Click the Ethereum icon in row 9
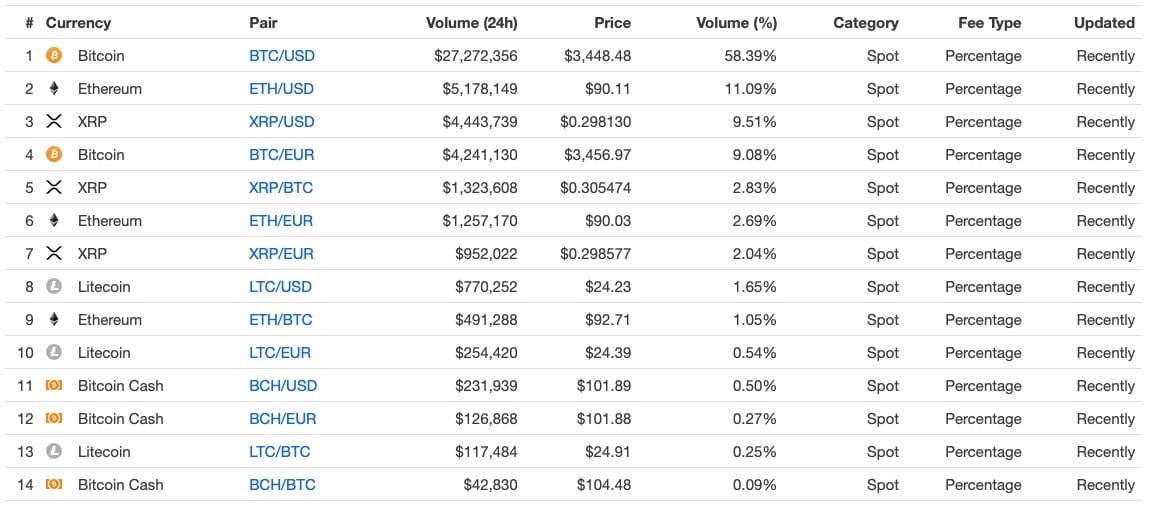The image size is (1151, 507). click(x=54, y=320)
